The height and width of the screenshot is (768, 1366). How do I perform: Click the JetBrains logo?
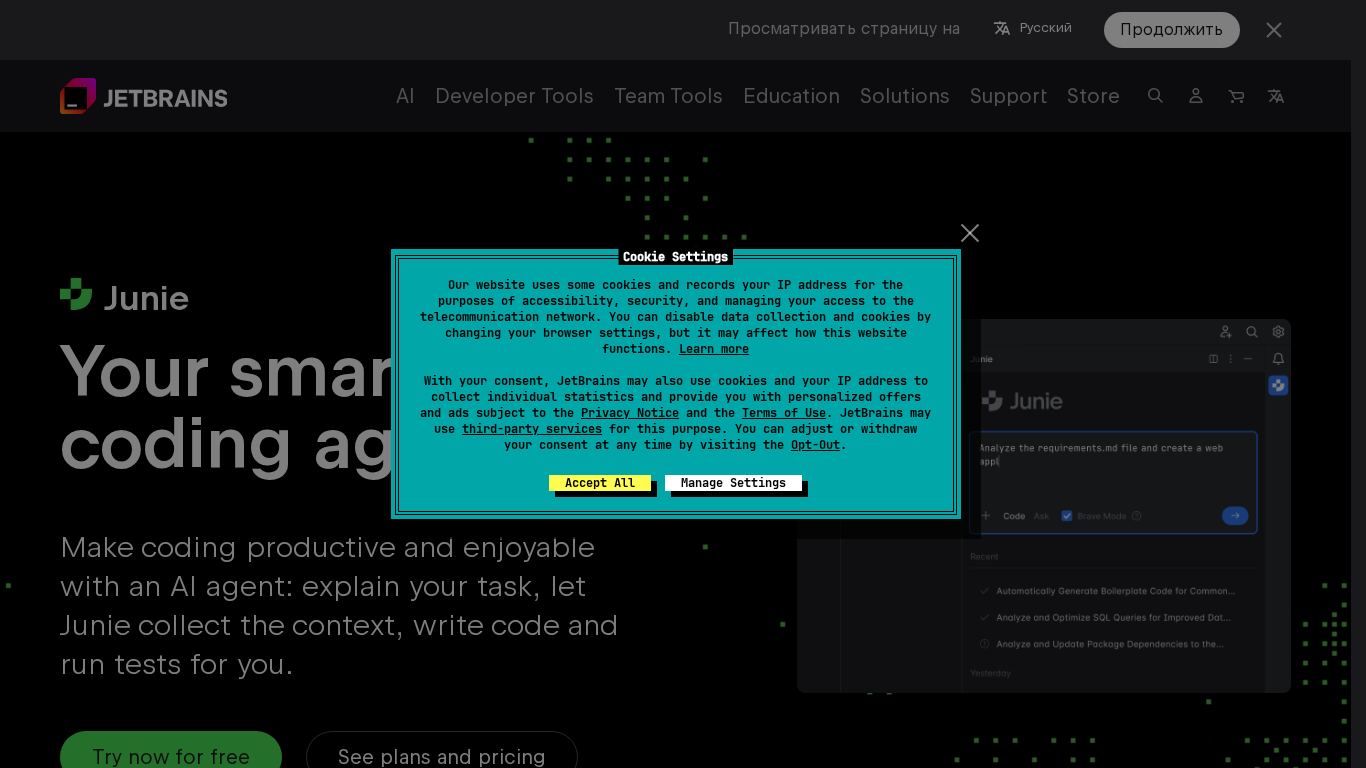pyautogui.click(x=144, y=96)
